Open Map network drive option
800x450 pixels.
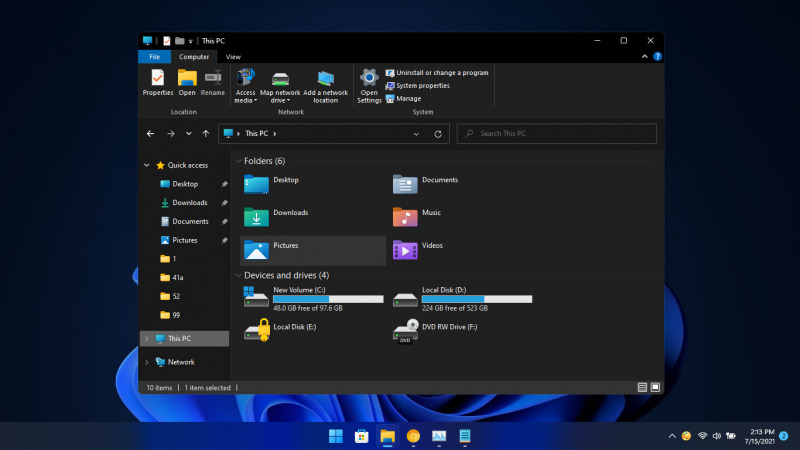[x=280, y=86]
